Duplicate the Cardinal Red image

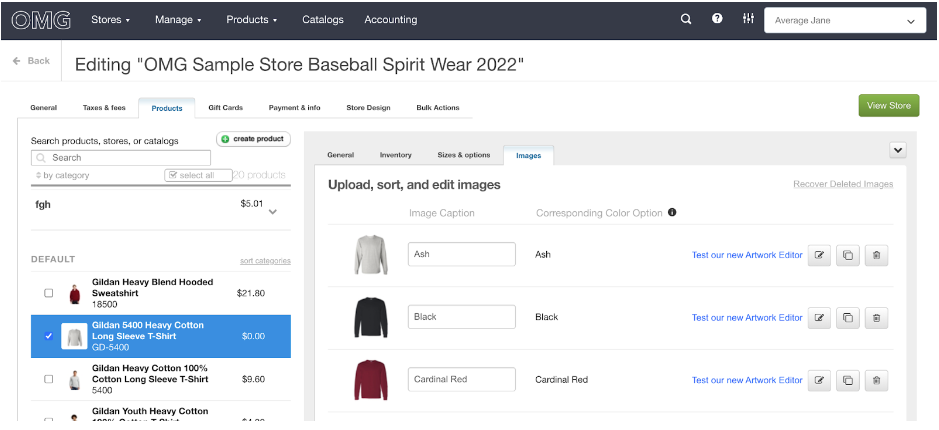(x=848, y=380)
